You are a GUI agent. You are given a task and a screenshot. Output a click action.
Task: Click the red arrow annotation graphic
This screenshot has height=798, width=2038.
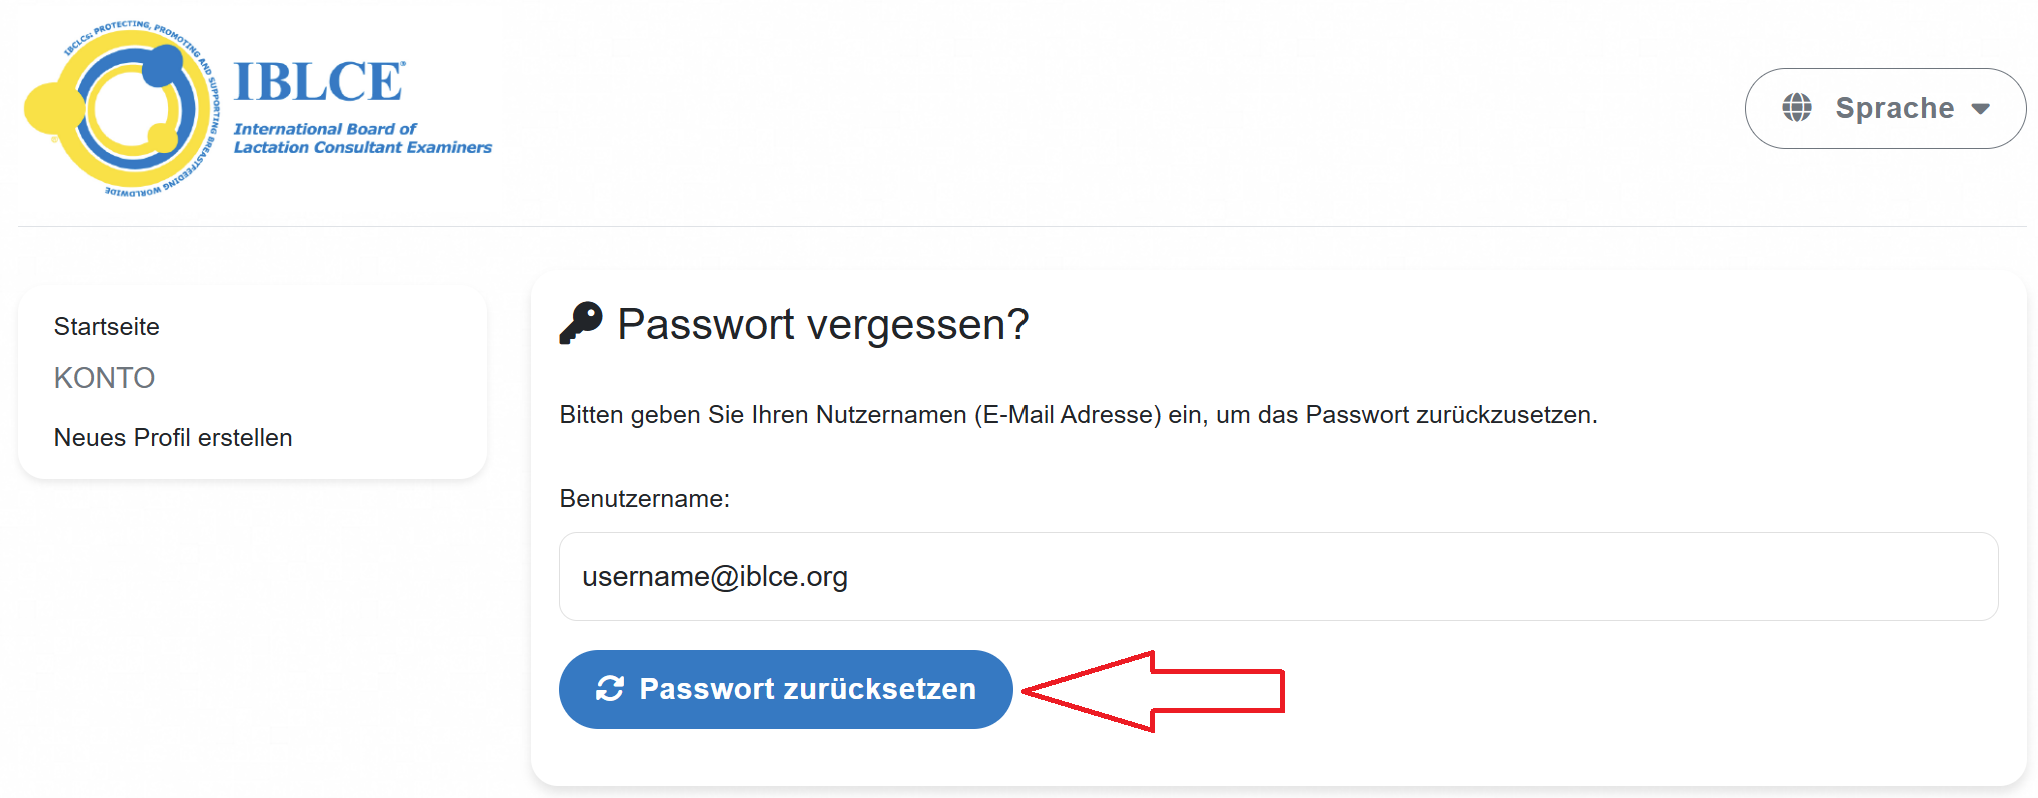point(1153,691)
